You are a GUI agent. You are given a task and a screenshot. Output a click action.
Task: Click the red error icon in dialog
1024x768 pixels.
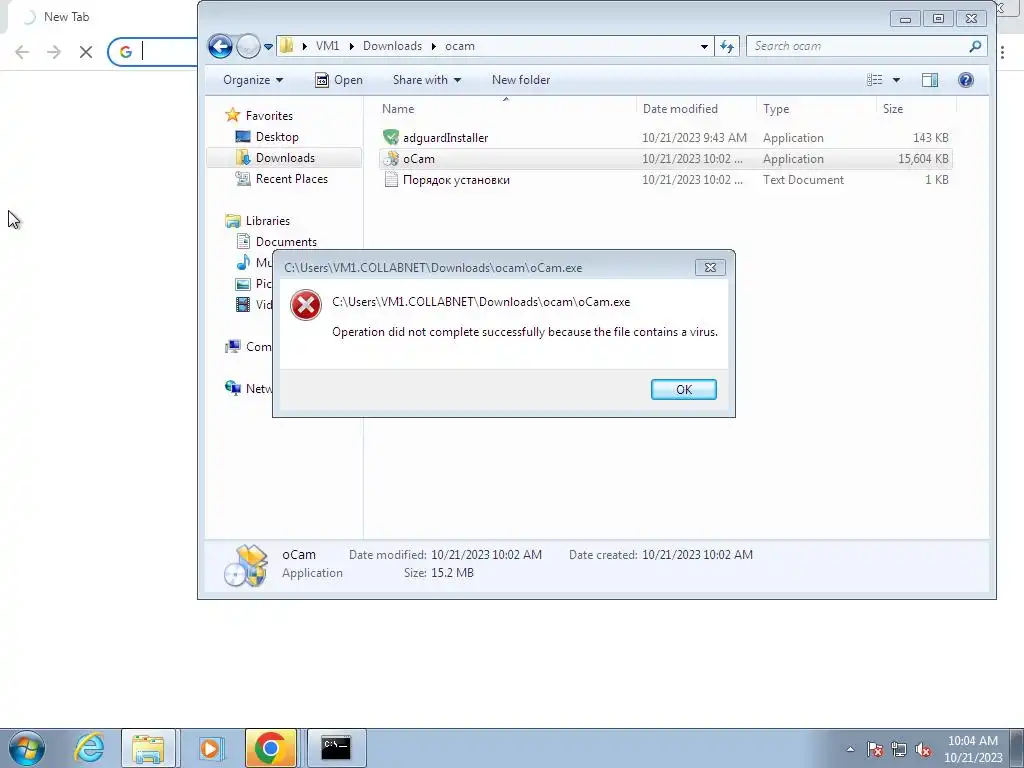point(306,305)
